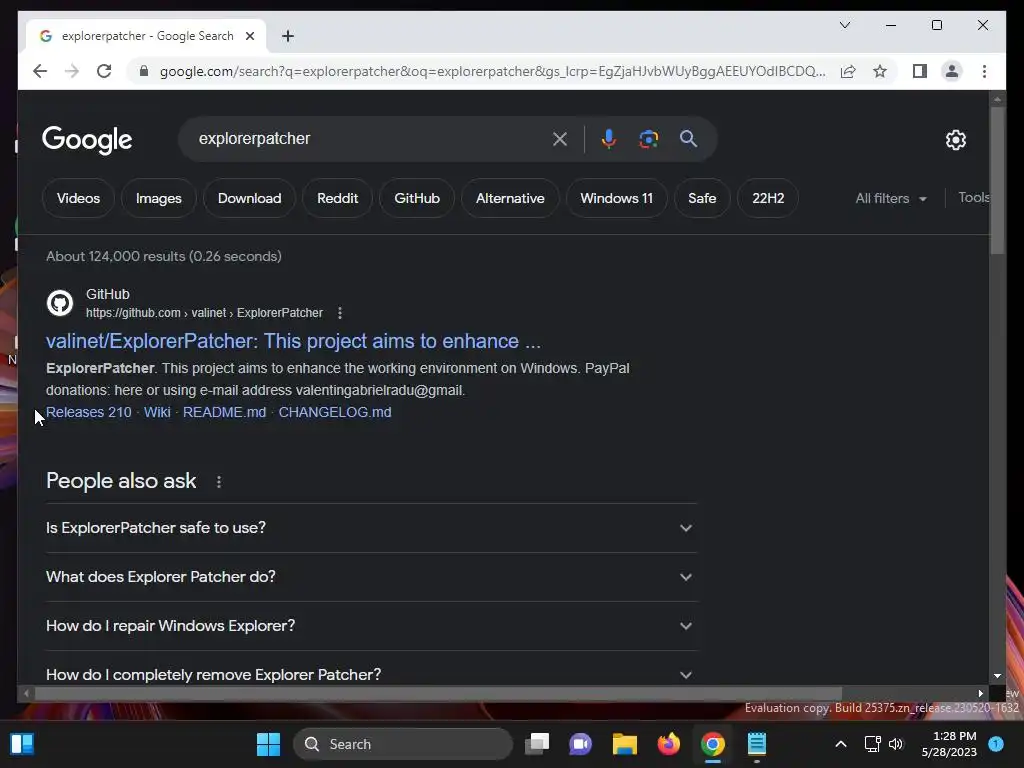Expand 'How do I repair Windows Explorer?'

coord(371,626)
